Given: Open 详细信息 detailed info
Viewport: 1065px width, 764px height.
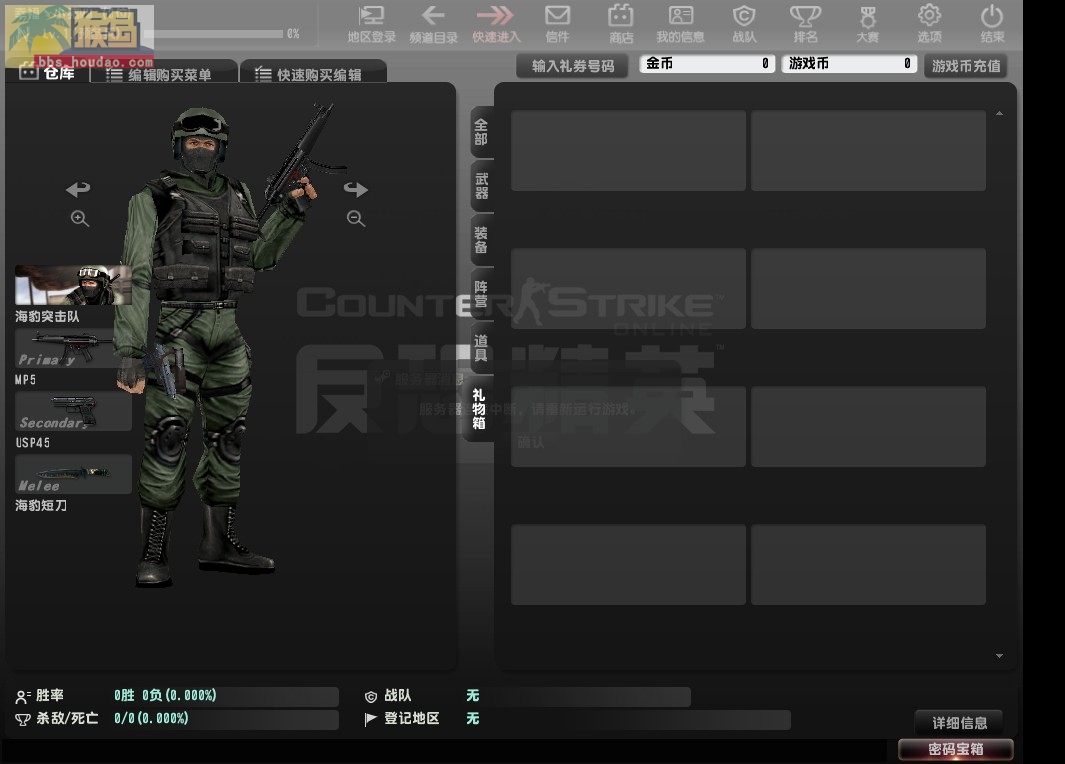Looking at the screenshot, I should (x=959, y=723).
